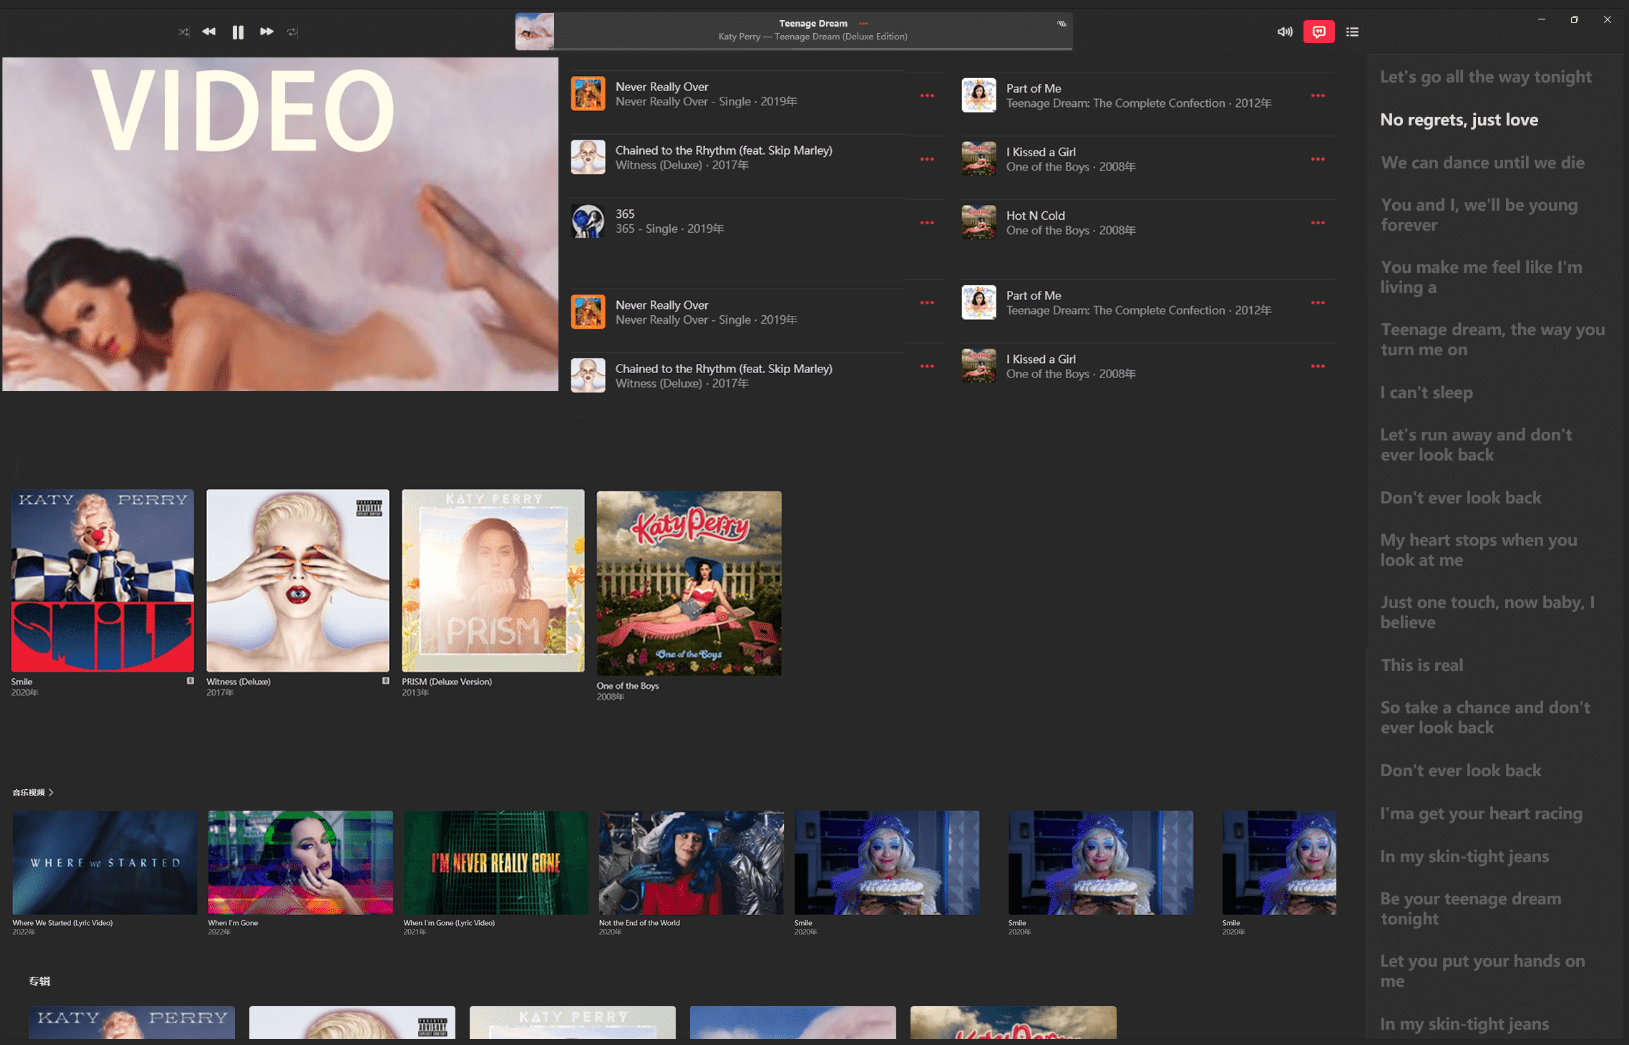Seek in the now-playing progress bar
The width and height of the screenshot is (1629, 1045).
tap(813, 48)
